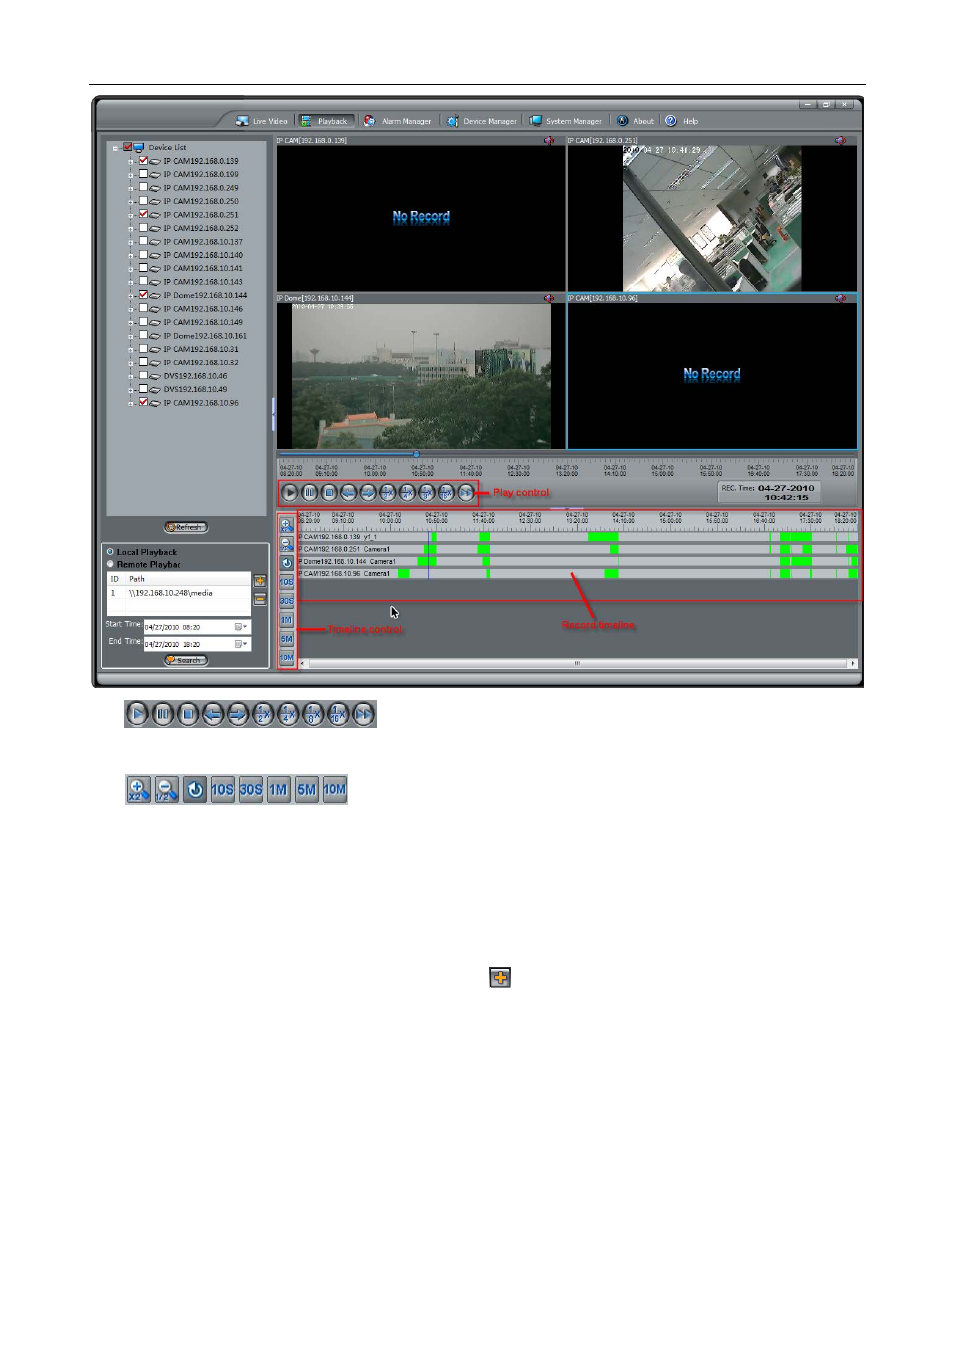Viewport: 955px width, 1350px height.
Task: Expand the IP CAM192.168.10.140 tree node
Action: coord(131,256)
